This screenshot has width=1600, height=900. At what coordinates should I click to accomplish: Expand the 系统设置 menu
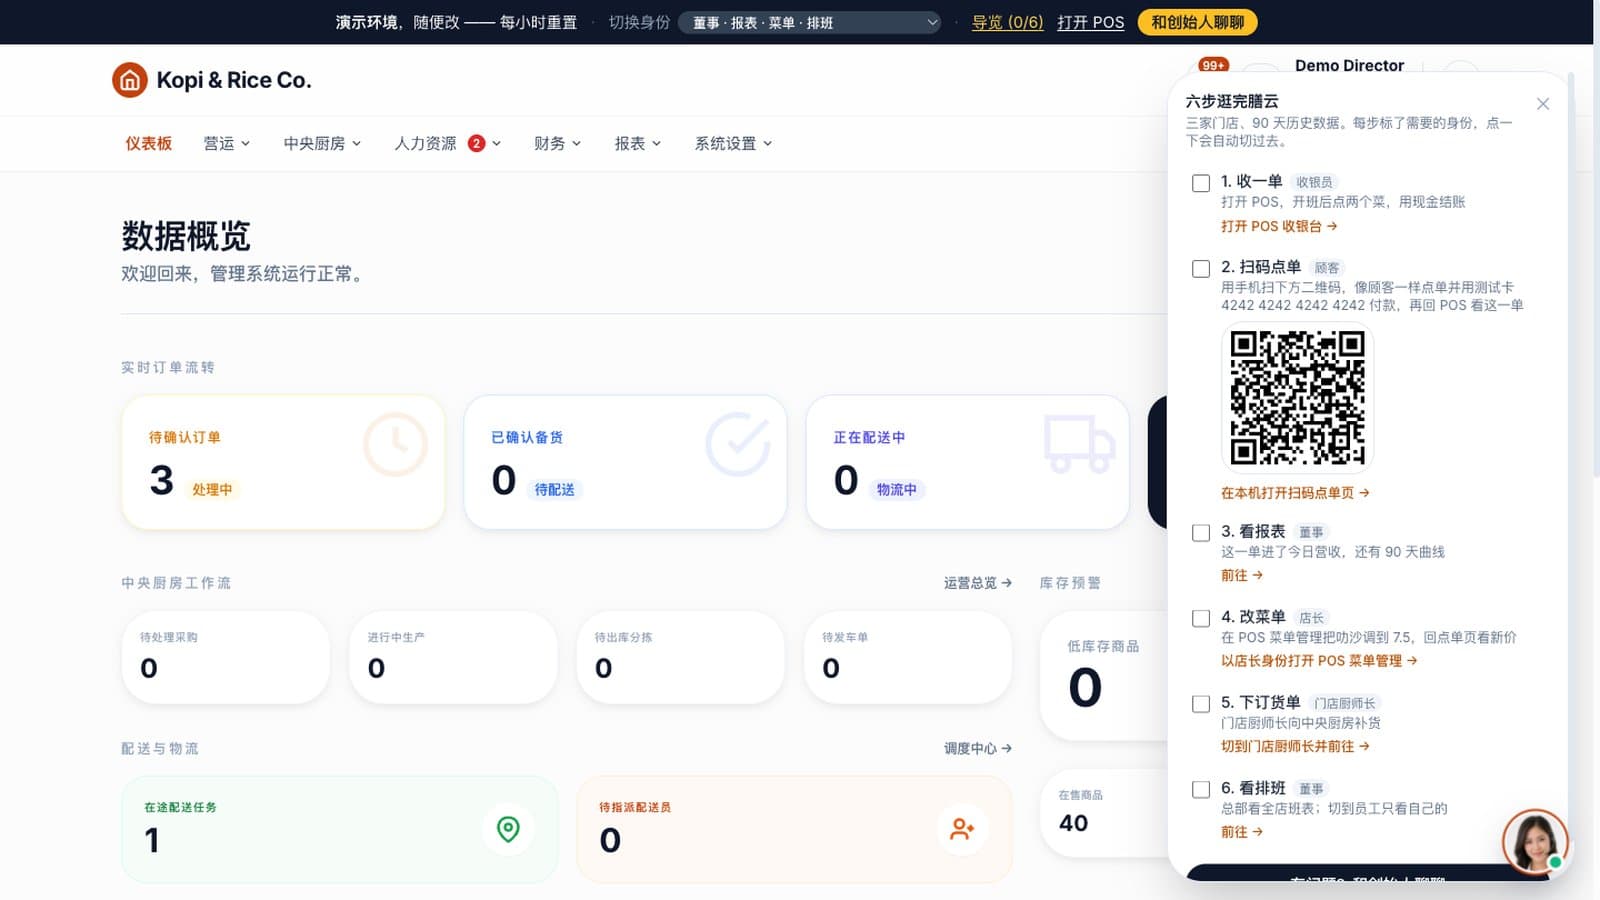pyautogui.click(x=734, y=143)
